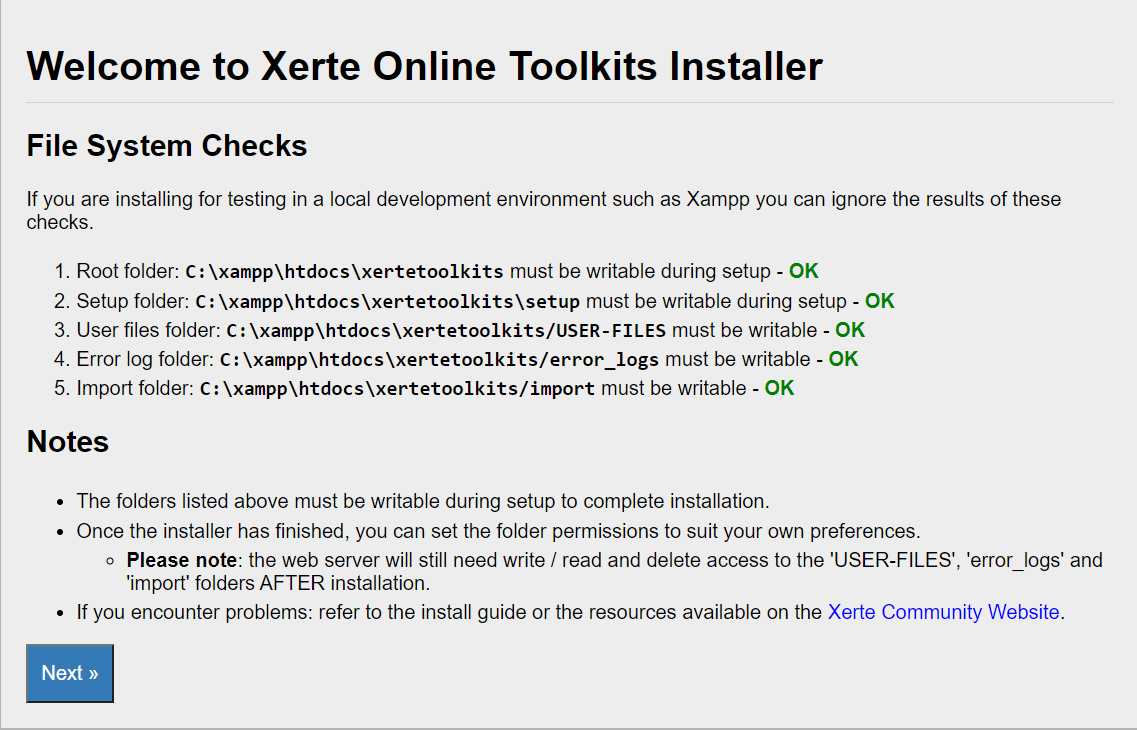1137x730 pixels.
Task: Click the path ending in /import
Action: [x=397, y=389]
